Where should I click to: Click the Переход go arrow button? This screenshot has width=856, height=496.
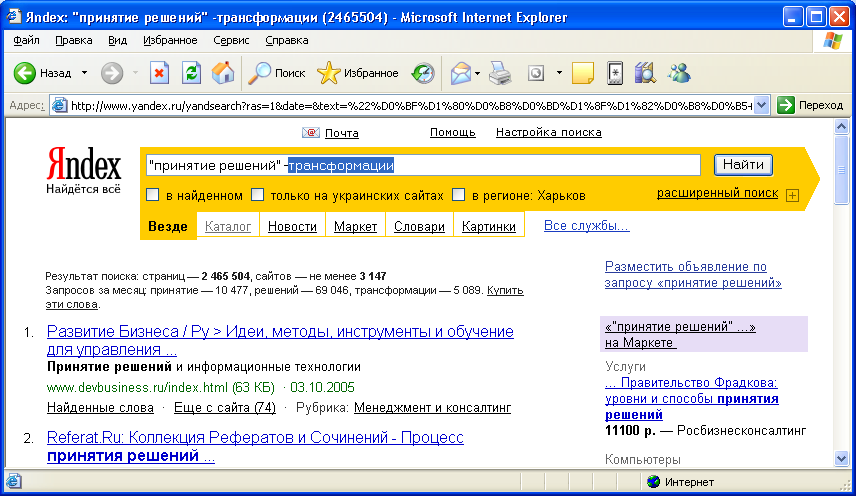click(x=811, y=105)
